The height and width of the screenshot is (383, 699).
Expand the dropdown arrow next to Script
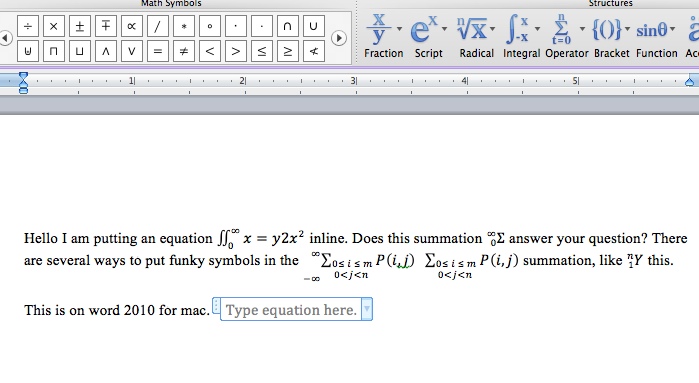click(444, 29)
